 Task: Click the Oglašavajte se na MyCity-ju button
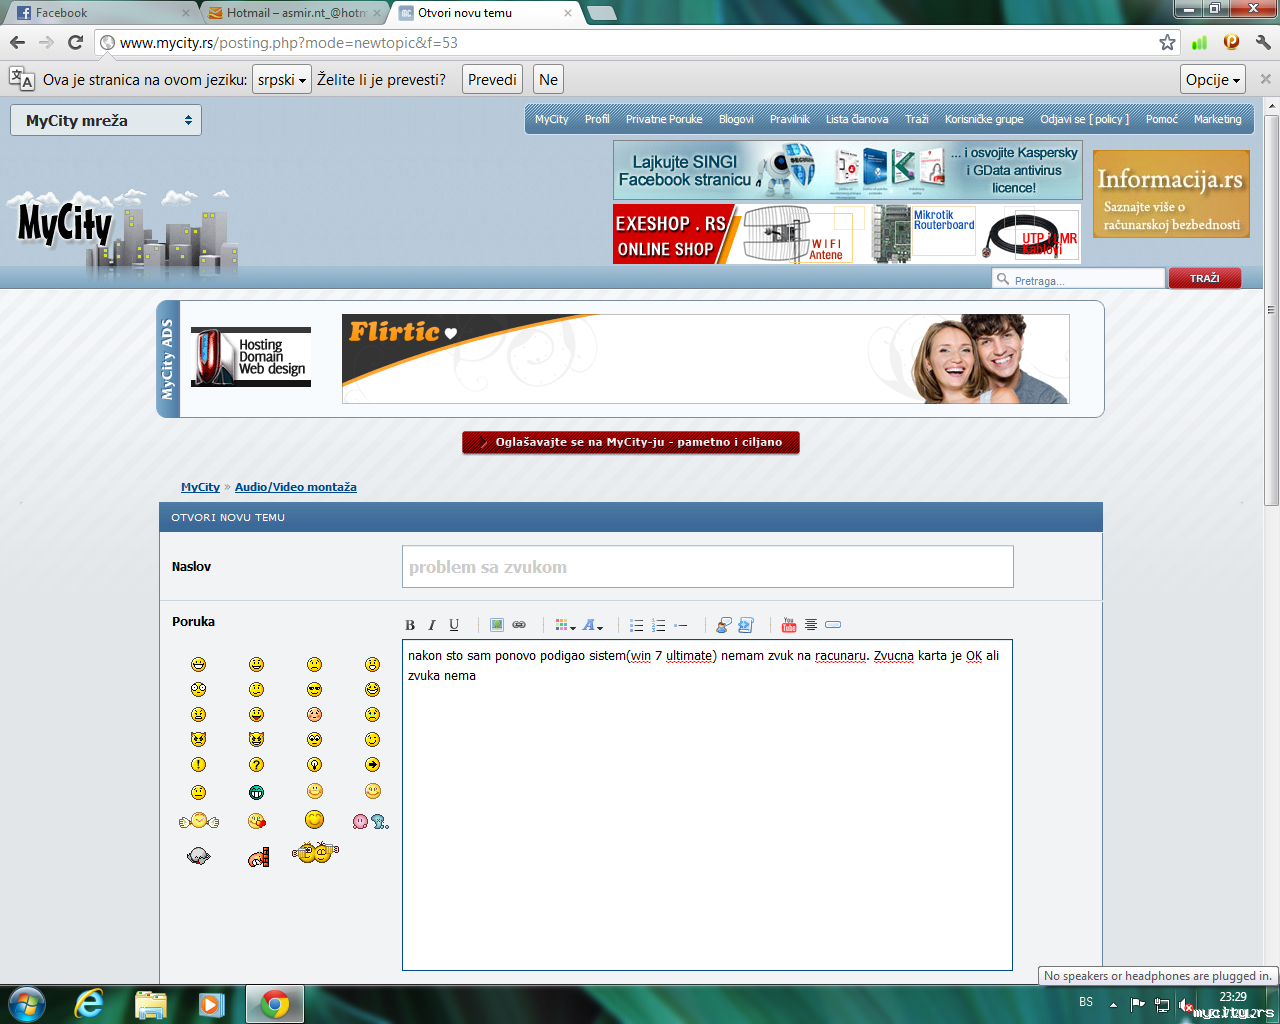[631, 442]
